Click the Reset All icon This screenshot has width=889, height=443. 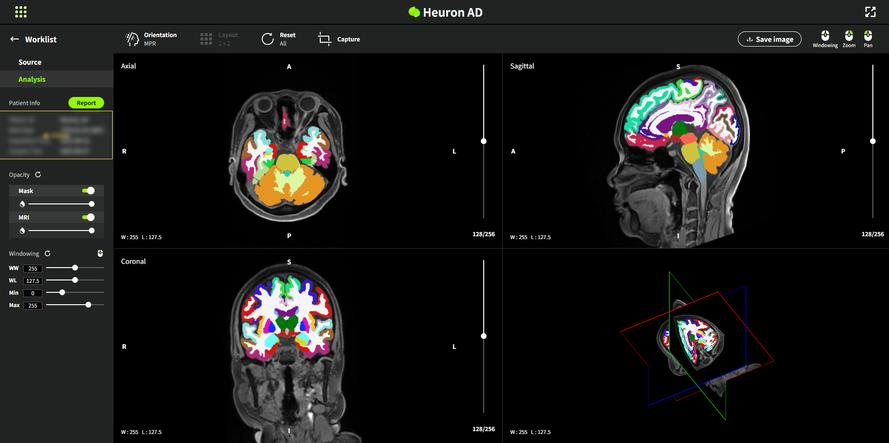click(x=267, y=39)
